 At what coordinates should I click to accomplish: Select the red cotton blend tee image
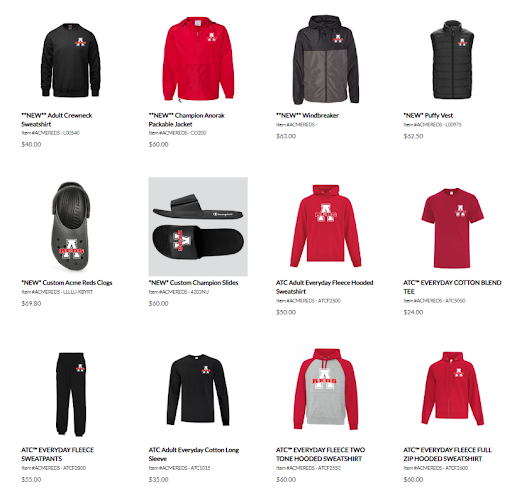pyautogui.click(x=452, y=228)
